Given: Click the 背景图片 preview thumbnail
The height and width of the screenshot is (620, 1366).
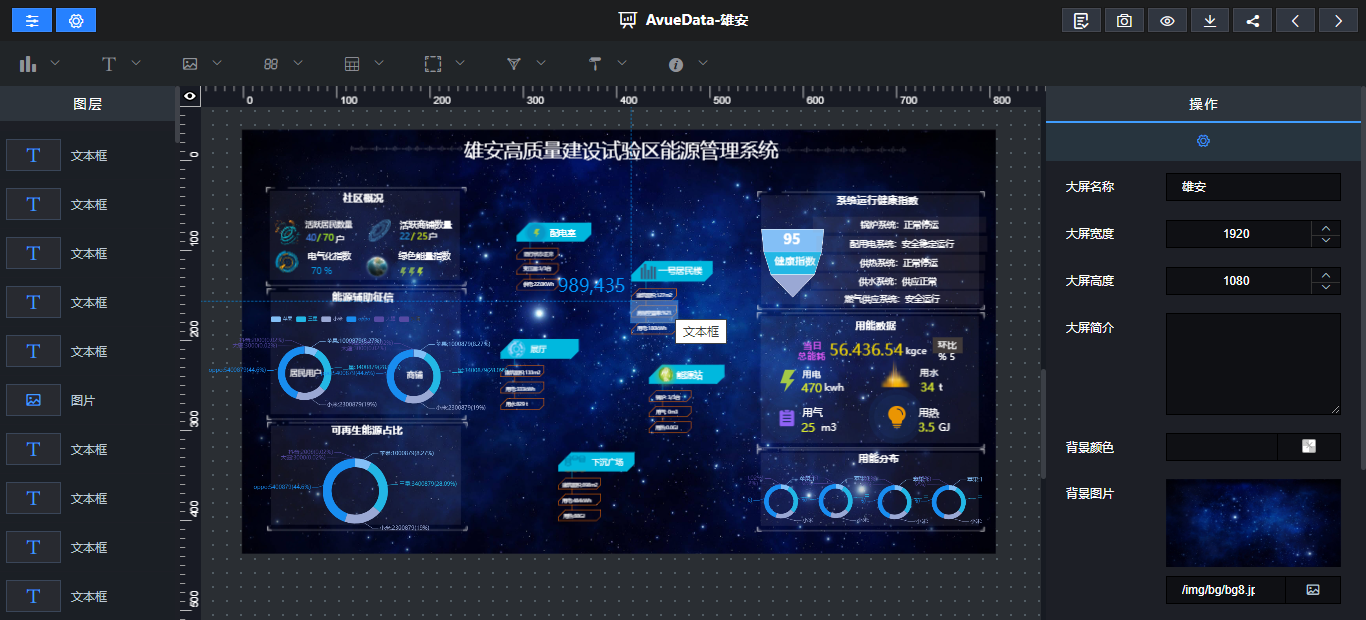Looking at the screenshot, I should pos(1253,523).
